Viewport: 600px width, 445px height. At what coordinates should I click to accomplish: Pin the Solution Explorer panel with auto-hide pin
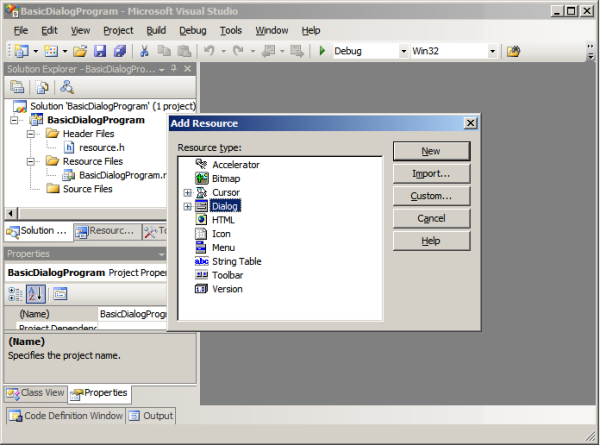point(174,69)
